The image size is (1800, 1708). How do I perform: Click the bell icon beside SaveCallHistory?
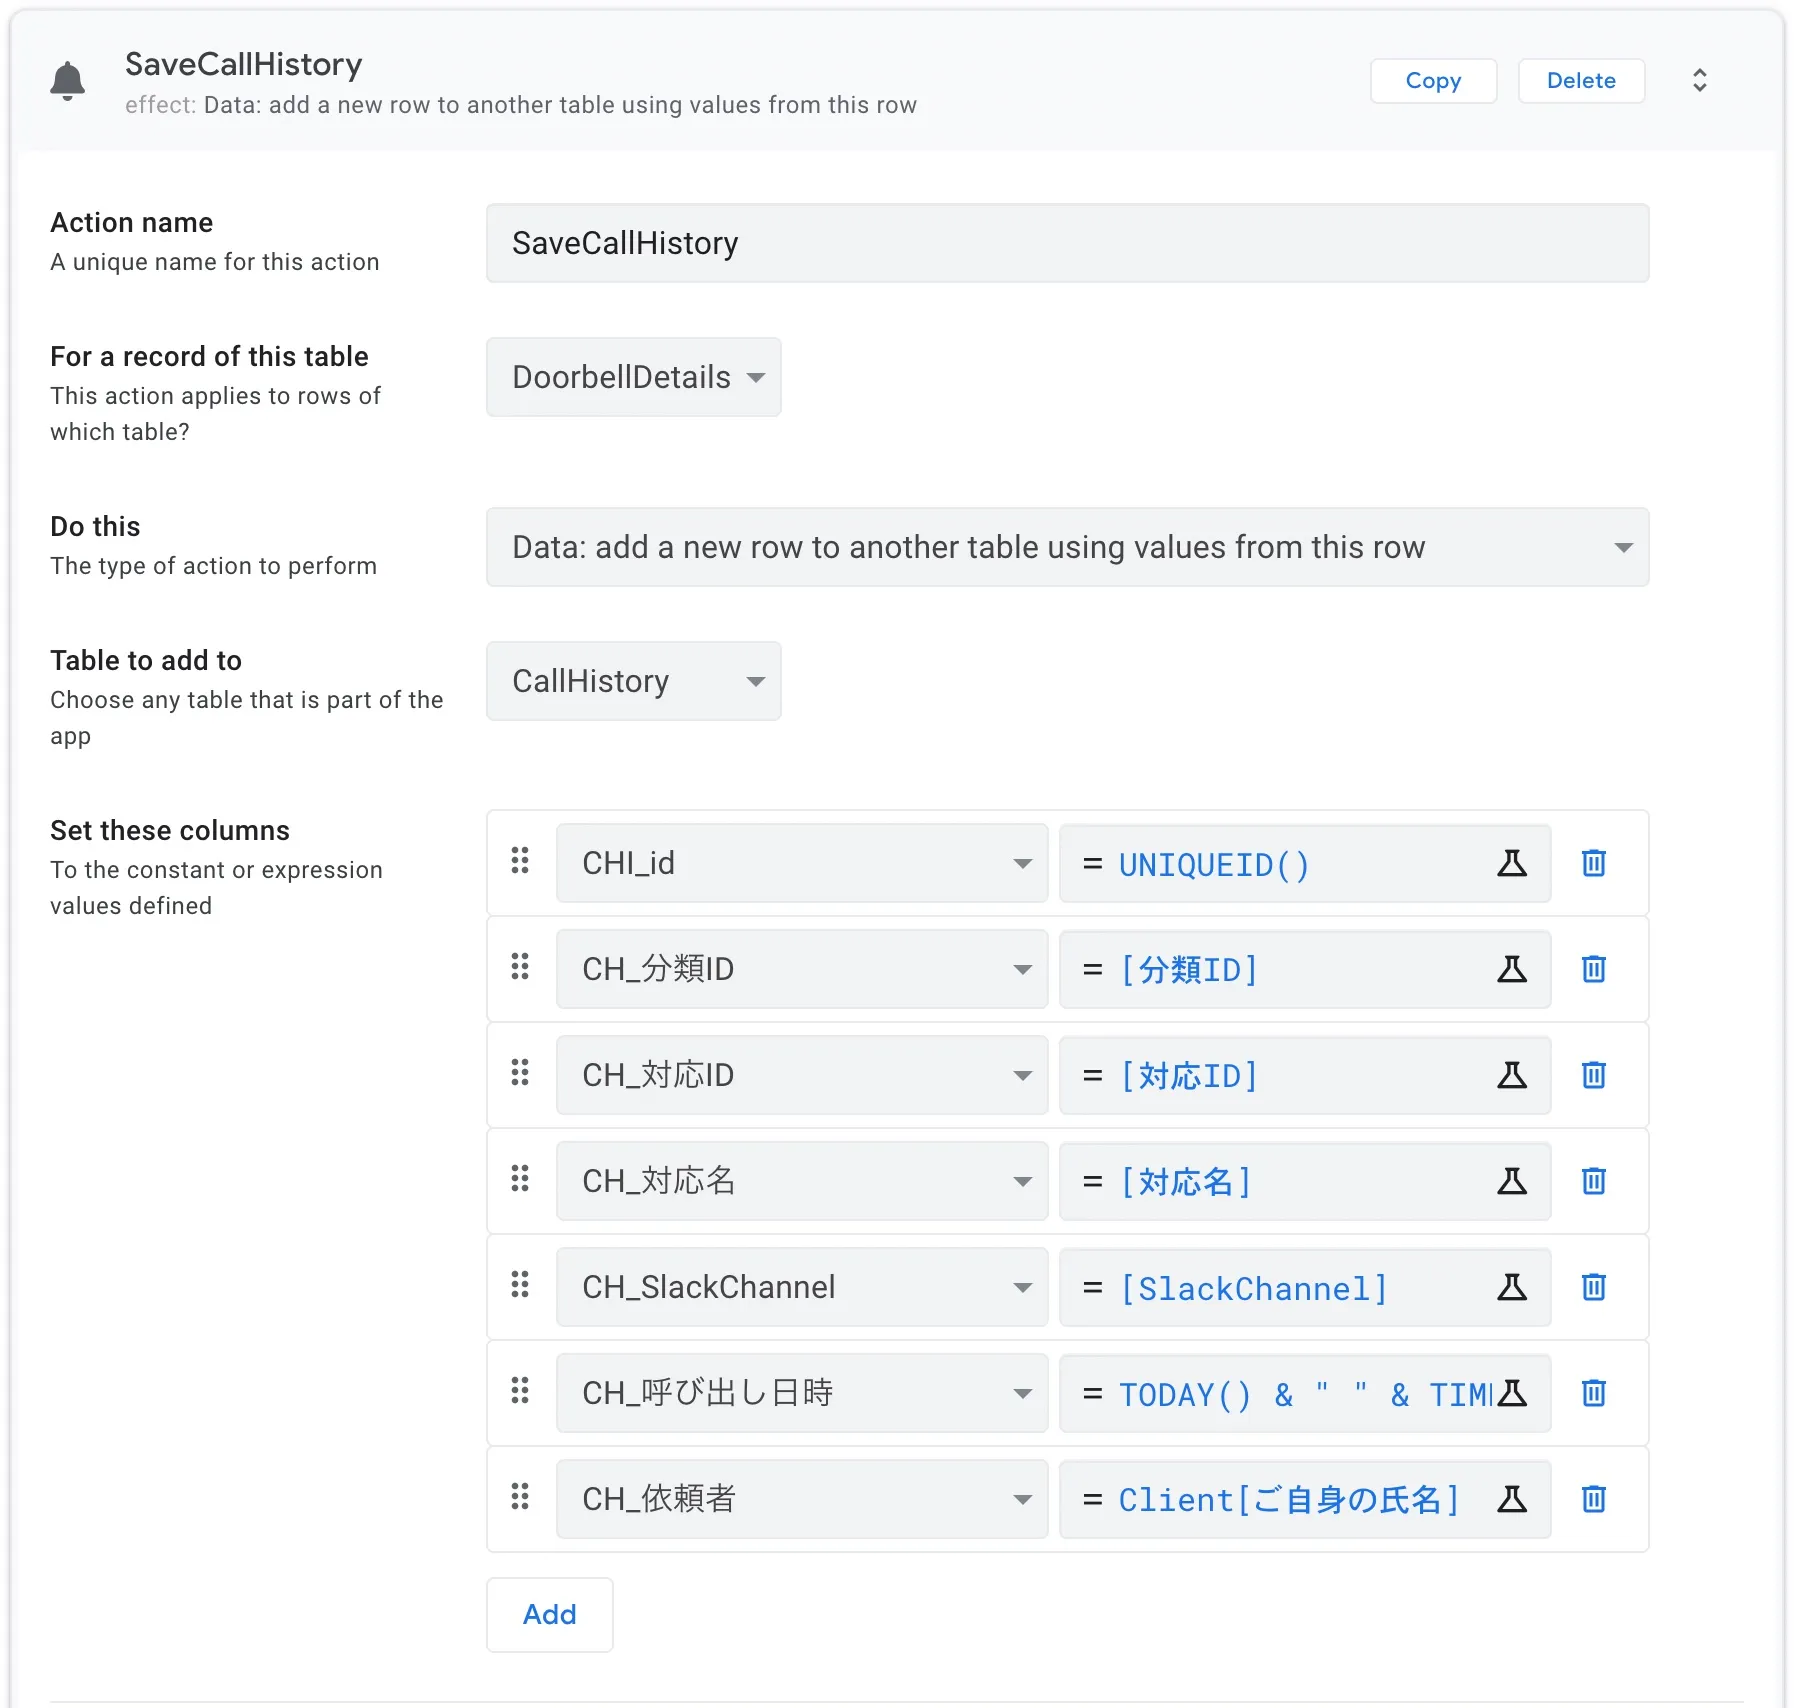(67, 81)
